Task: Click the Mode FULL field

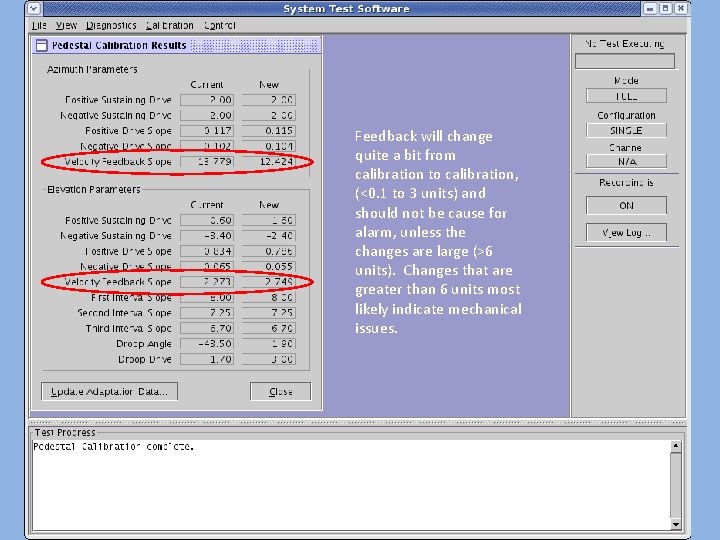Action: [x=626, y=96]
